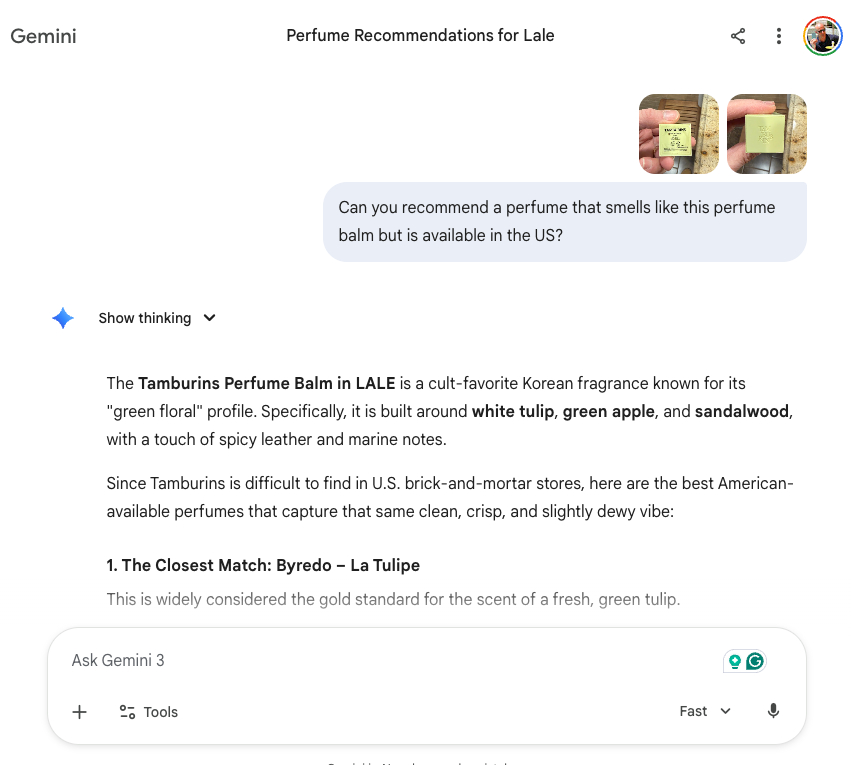Click the green lightbulb suggestion icon
851x765 pixels.
(x=735, y=661)
